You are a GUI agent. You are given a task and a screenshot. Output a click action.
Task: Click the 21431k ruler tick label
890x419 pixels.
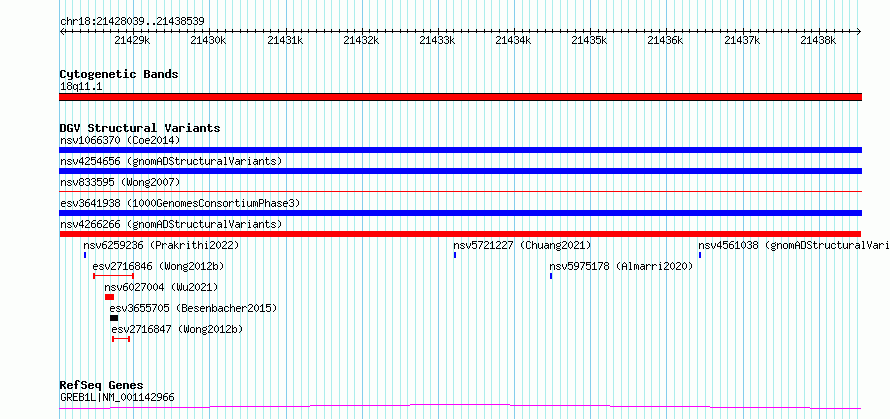(285, 40)
